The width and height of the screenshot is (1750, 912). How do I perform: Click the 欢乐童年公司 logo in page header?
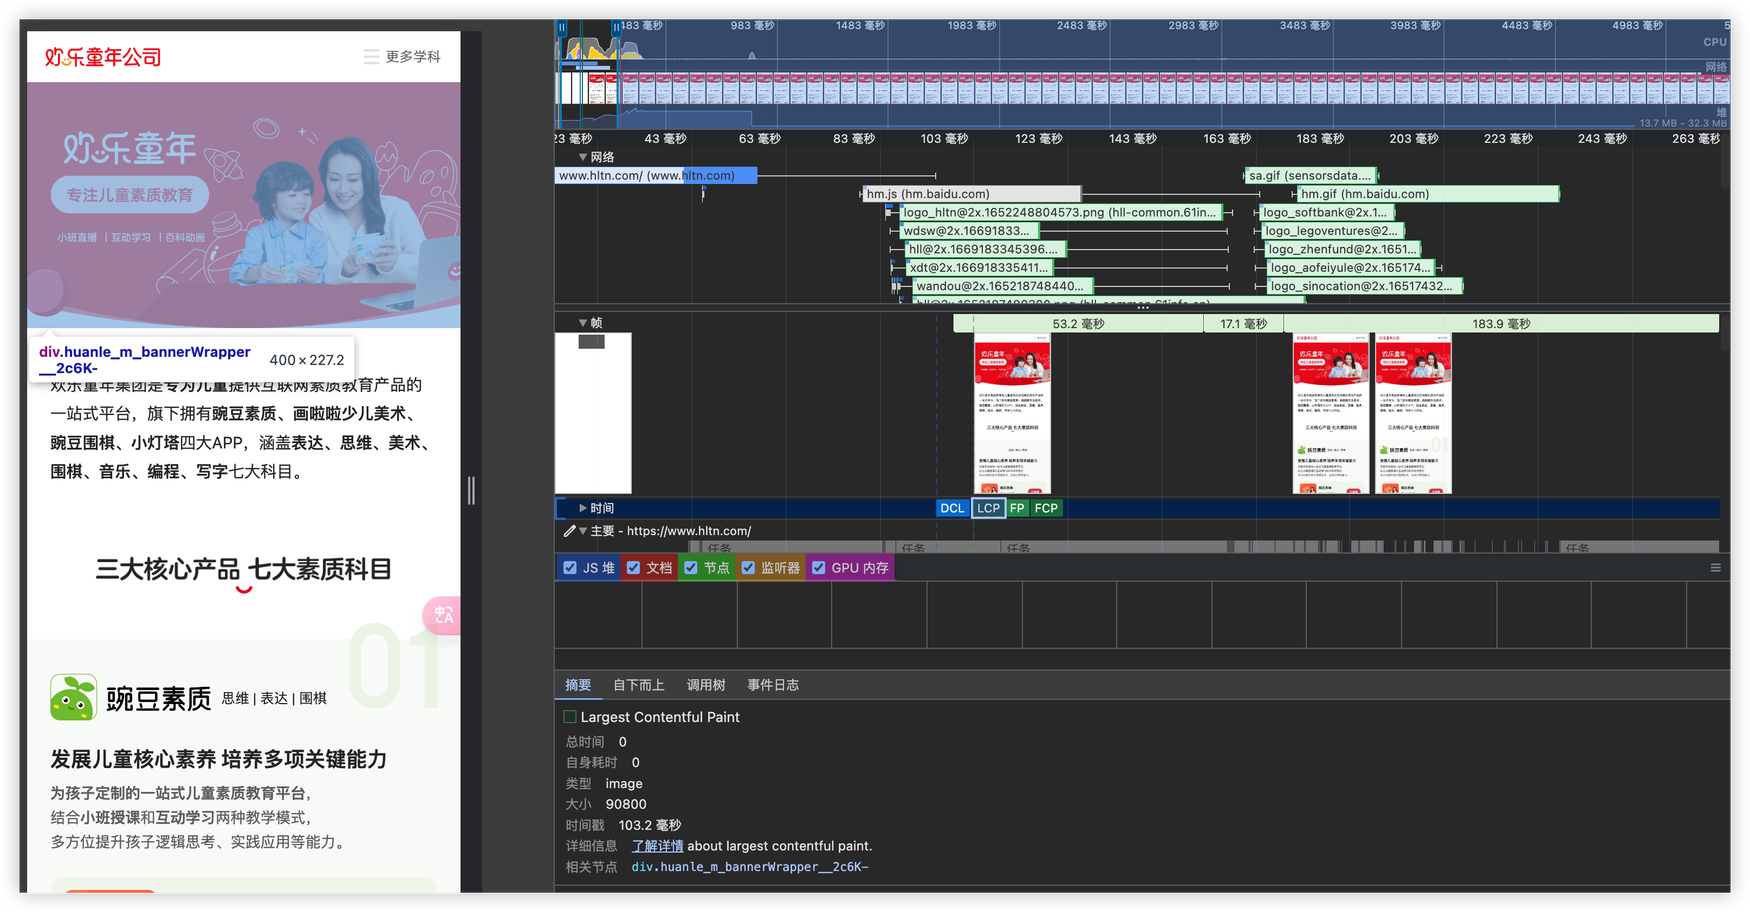coord(103,57)
